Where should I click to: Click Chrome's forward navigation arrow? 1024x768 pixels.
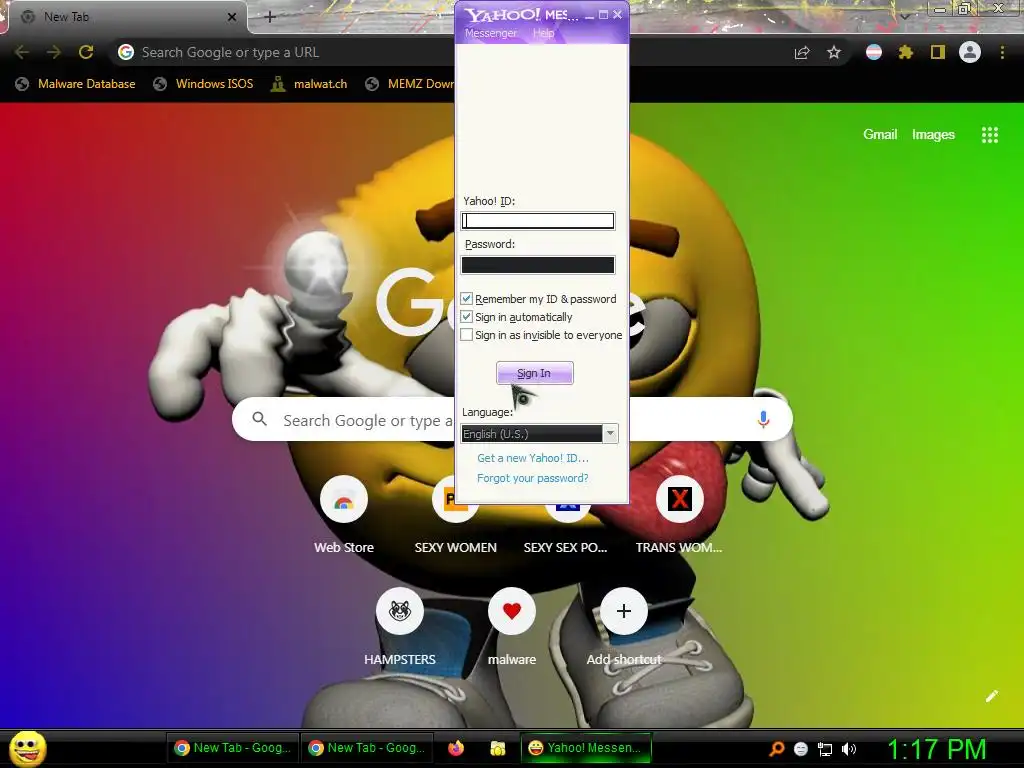click(54, 52)
